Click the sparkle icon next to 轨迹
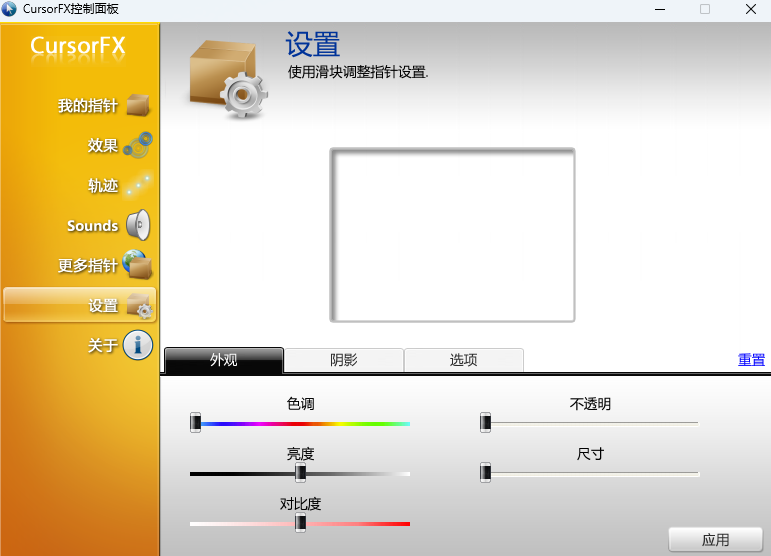This screenshot has width=771, height=556. pyautogui.click(x=137, y=186)
